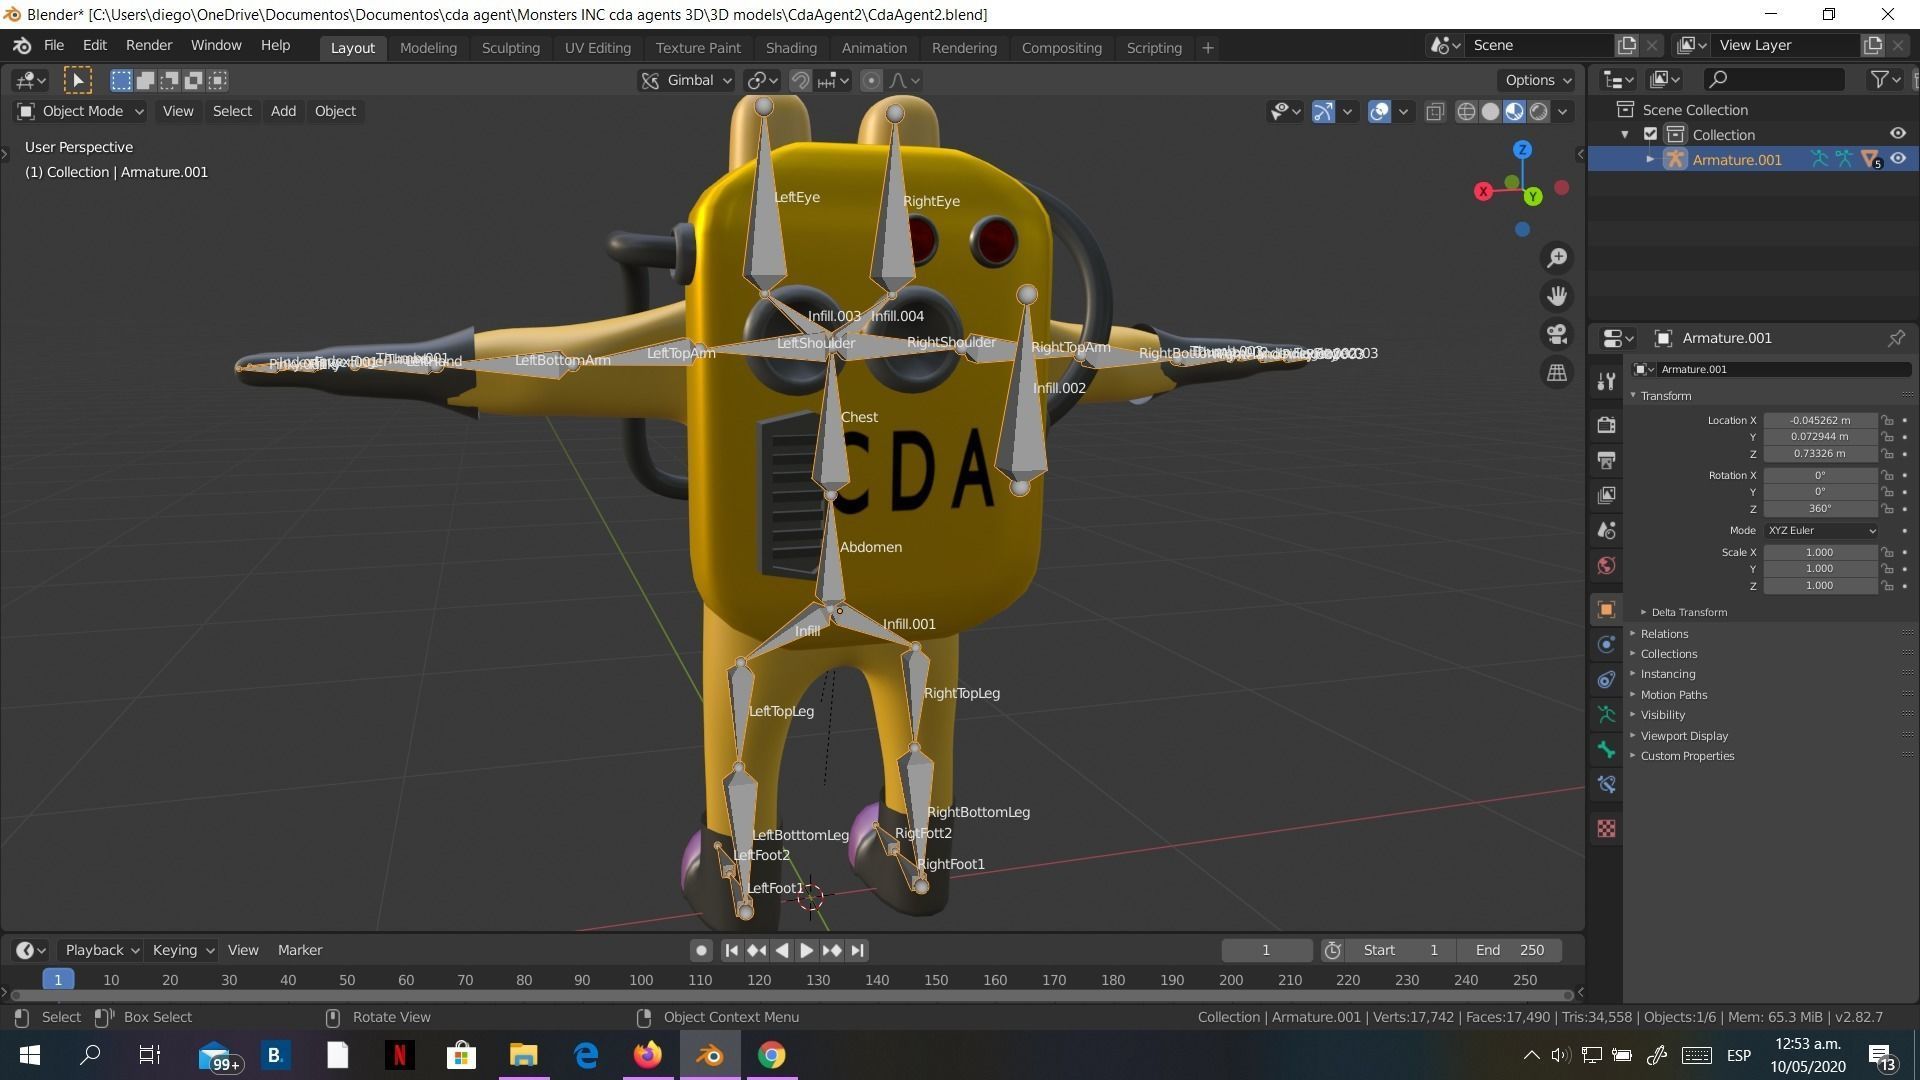The width and height of the screenshot is (1920, 1080).
Task: Expand the Delta Transform panel
Action: pos(1688,612)
